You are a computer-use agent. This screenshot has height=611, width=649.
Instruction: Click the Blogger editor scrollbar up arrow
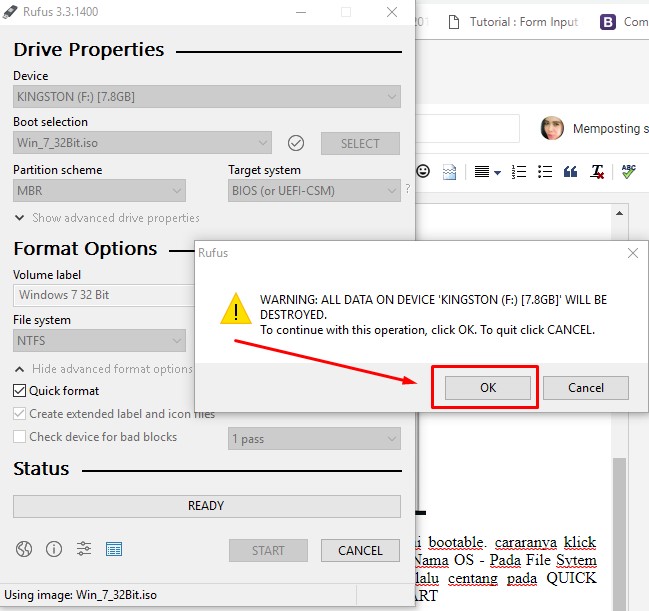[619, 213]
